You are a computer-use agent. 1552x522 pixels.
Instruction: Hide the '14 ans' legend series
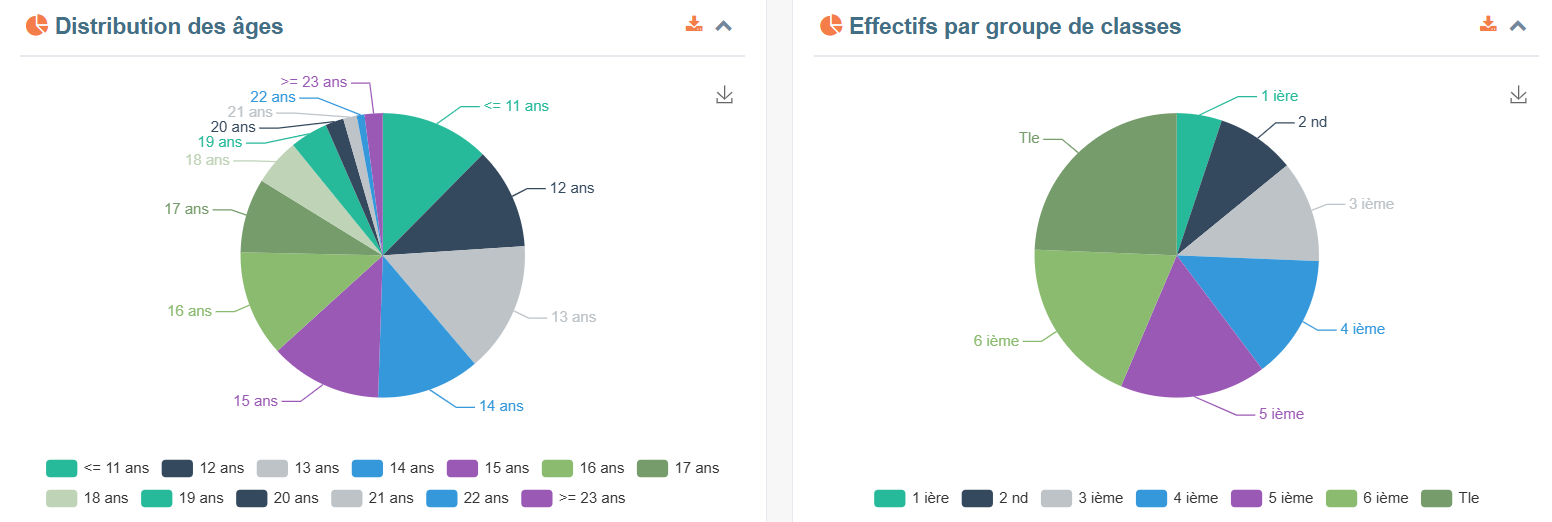click(393, 468)
